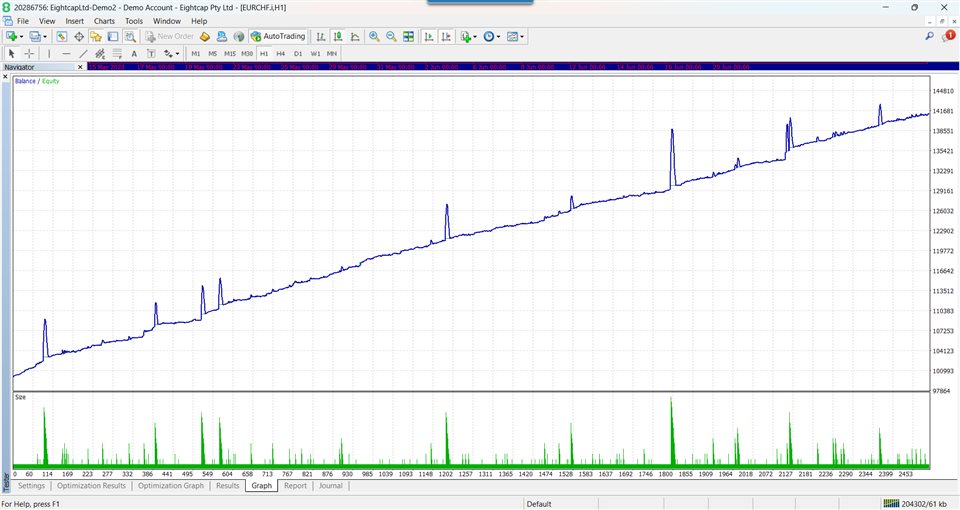This screenshot has height=510, width=960.
Task: Click the search magnifier at top right
Action: 927,37
